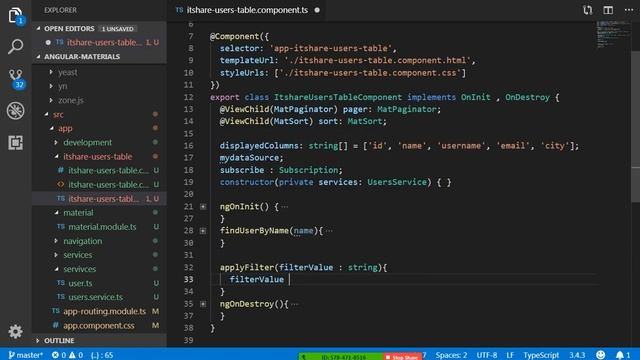Click line number 33 in gutter
Viewport: 640px width, 360px height.
(188, 280)
